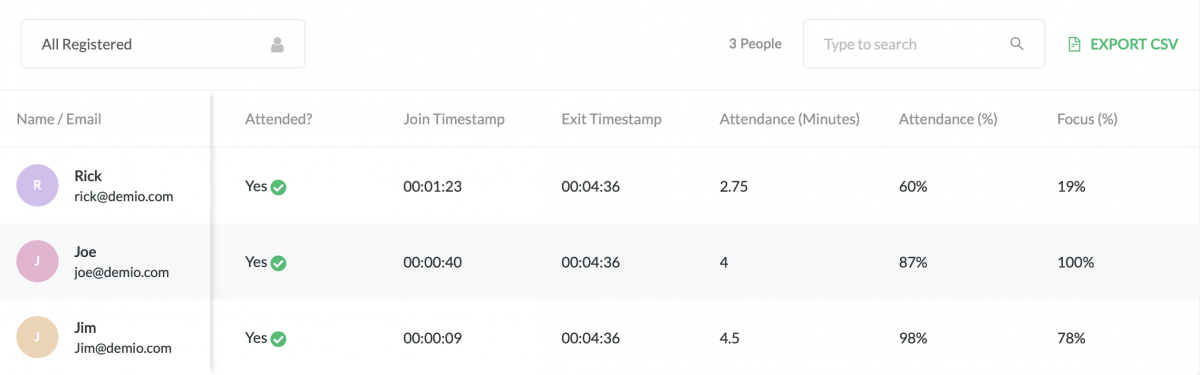Click the Type to search field
The image size is (1200, 375).
pos(924,44)
